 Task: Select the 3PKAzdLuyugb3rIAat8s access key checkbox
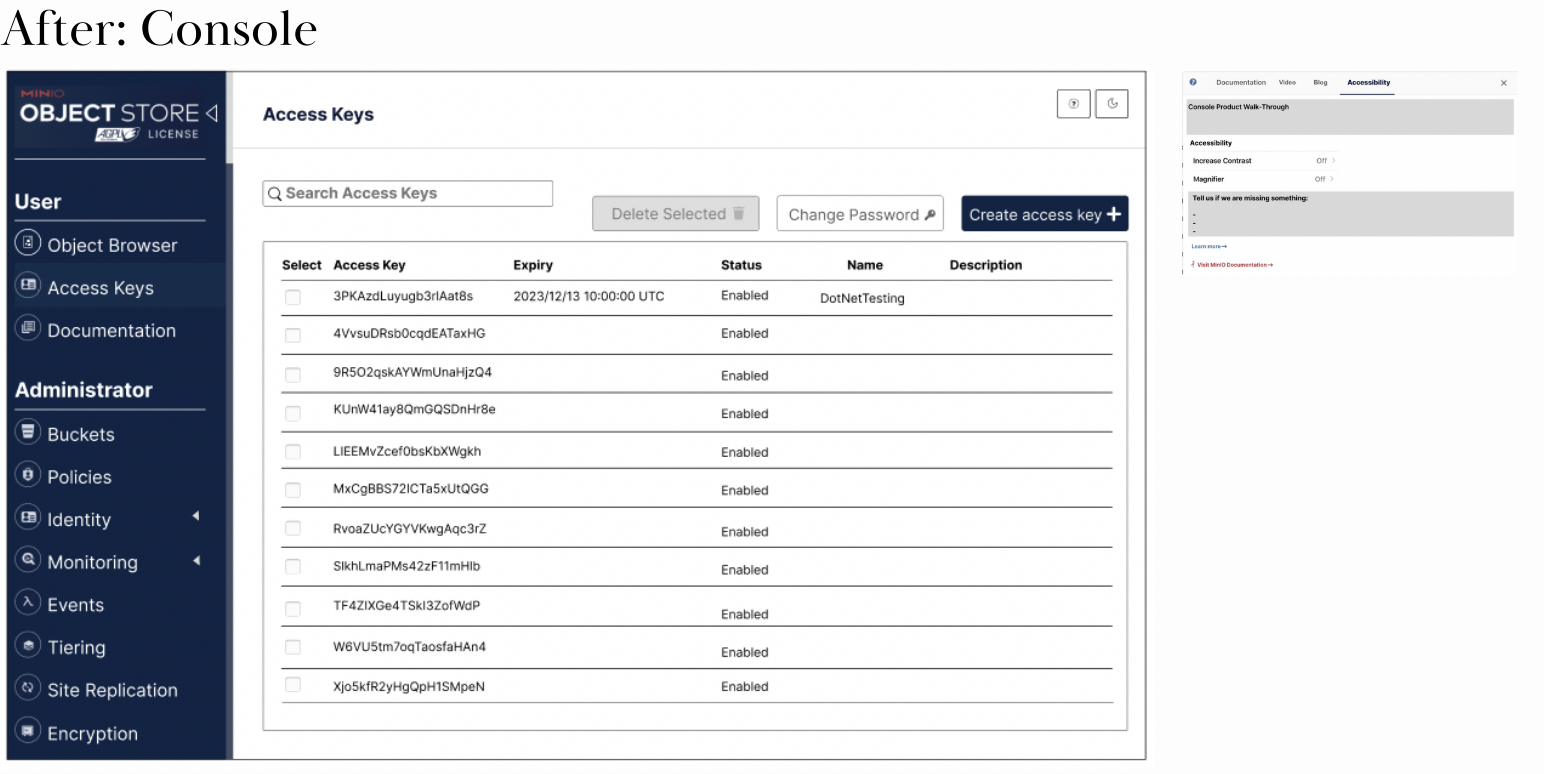(293, 297)
